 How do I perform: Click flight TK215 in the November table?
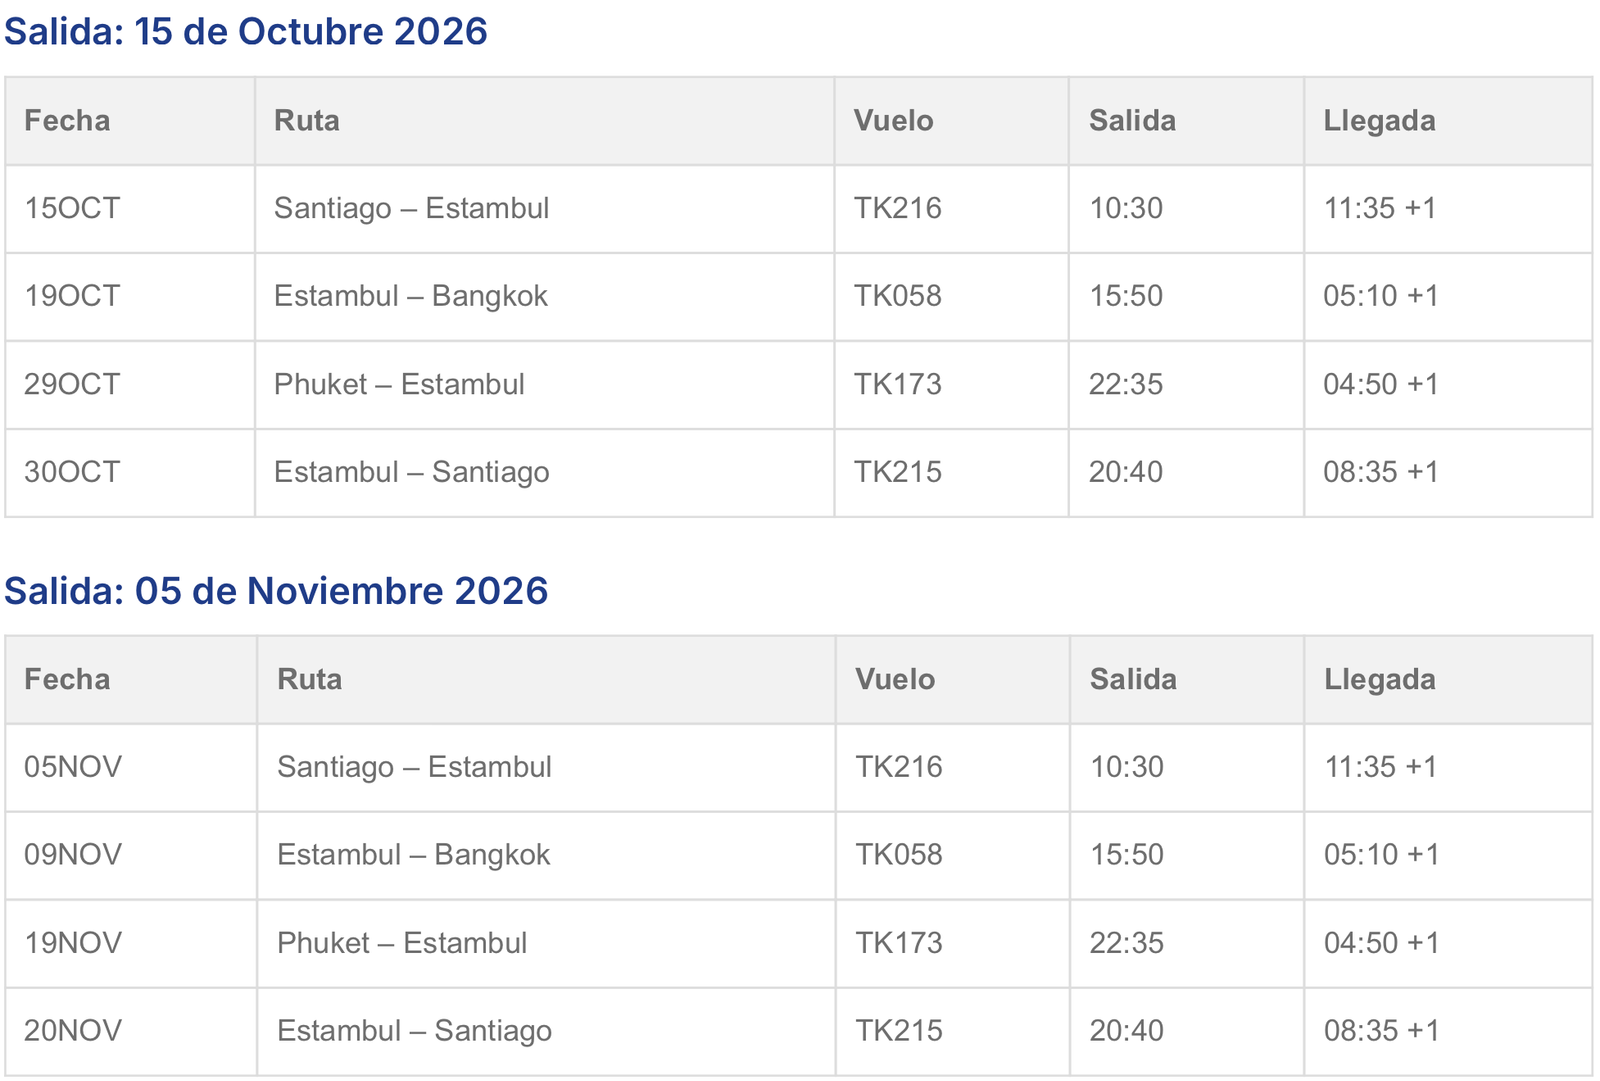click(899, 1031)
